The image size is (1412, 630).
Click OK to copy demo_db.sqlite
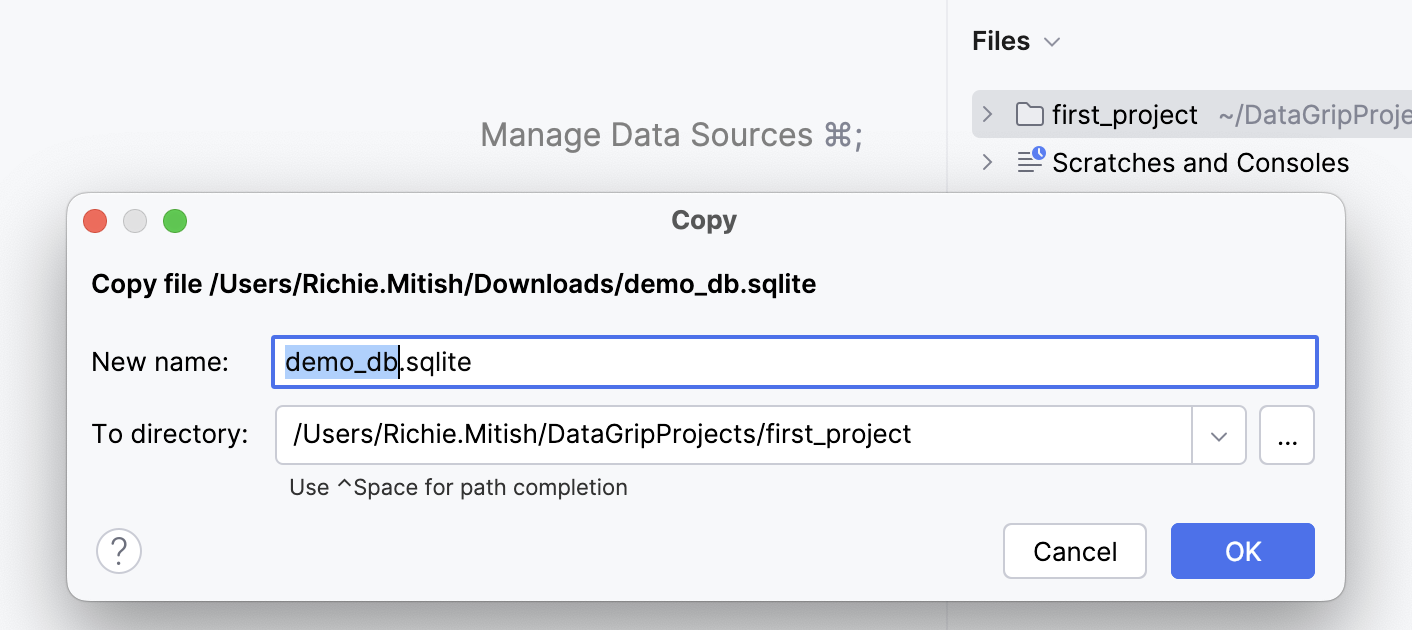(1242, 551)
